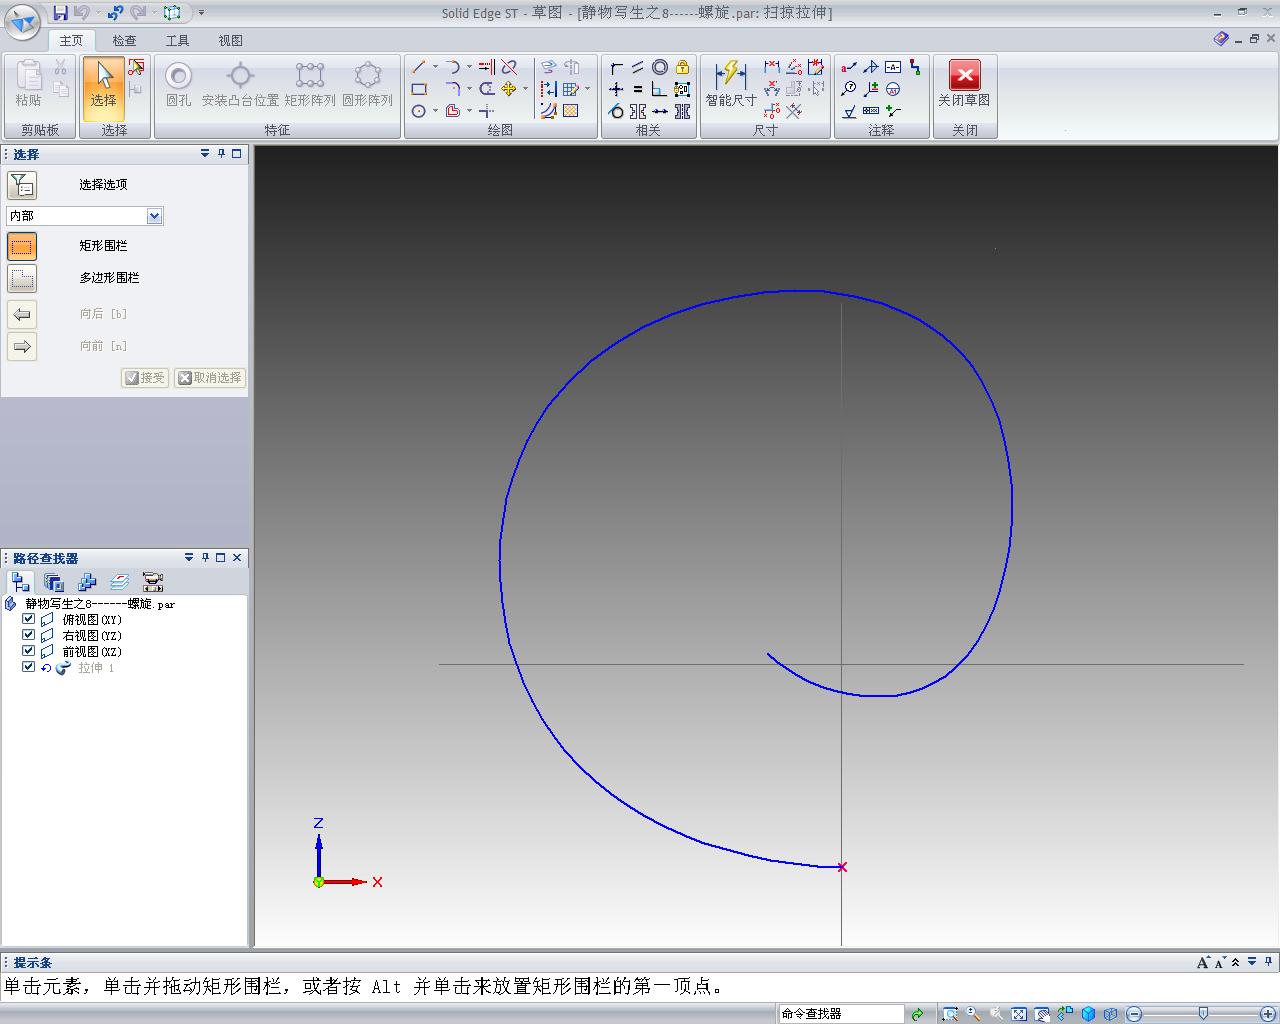Image resolution: width=1280 pixels, height=1024 pixels.
Task: Click the Save icon in quick access toolbar
Action: (60, 13)
